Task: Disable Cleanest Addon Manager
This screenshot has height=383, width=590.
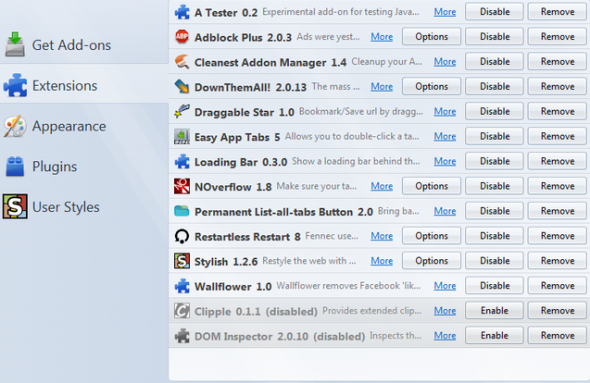Action: click(x=494, y=62)
